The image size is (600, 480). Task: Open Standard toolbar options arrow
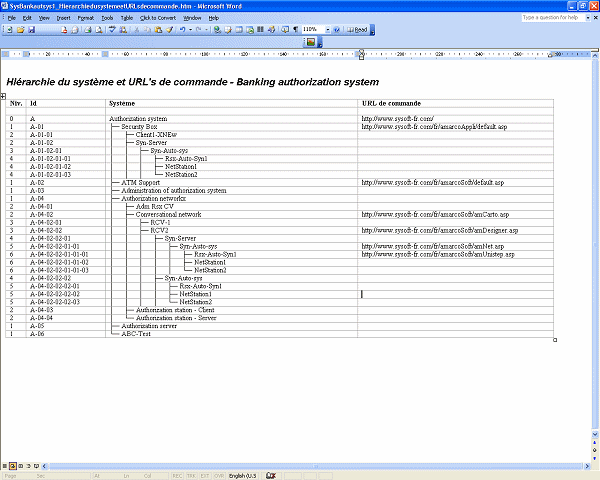click(372, 30)
